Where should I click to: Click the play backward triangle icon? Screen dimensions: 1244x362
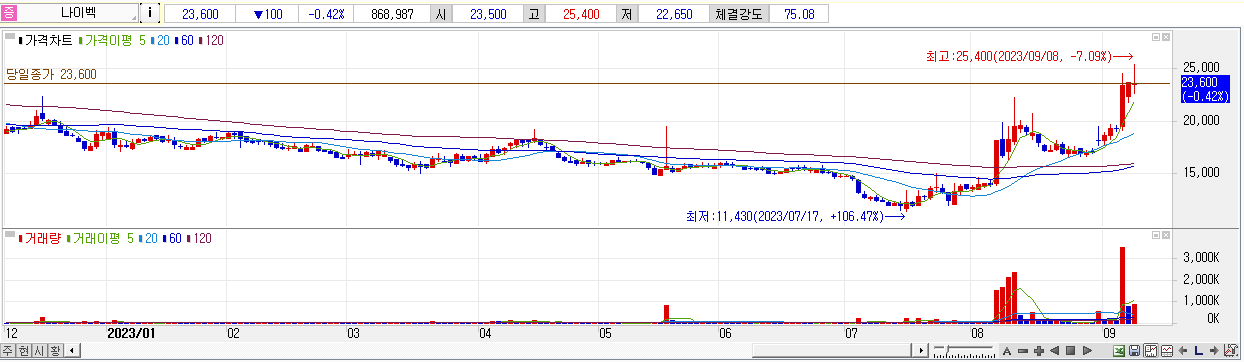(x=1054, y=351)
